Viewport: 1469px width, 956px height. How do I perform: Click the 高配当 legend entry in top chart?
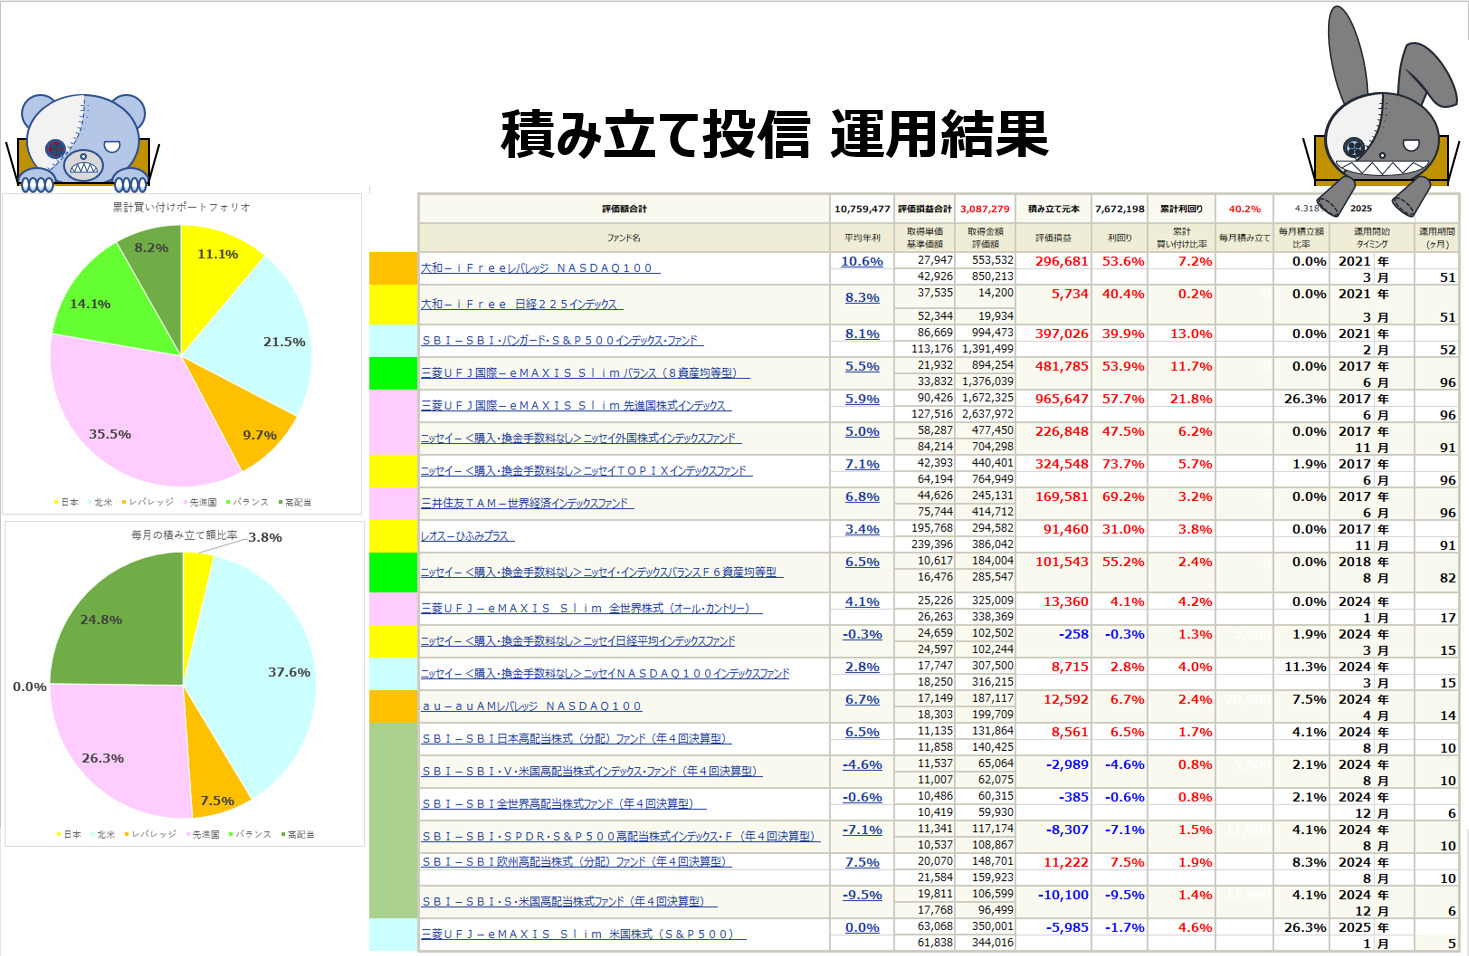coord(296,502)
